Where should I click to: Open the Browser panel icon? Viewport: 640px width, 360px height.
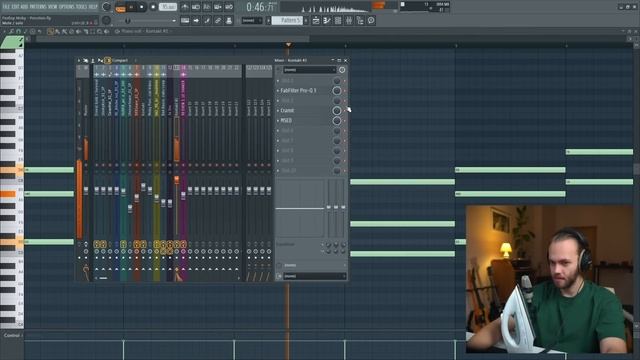tap(360, 20)
